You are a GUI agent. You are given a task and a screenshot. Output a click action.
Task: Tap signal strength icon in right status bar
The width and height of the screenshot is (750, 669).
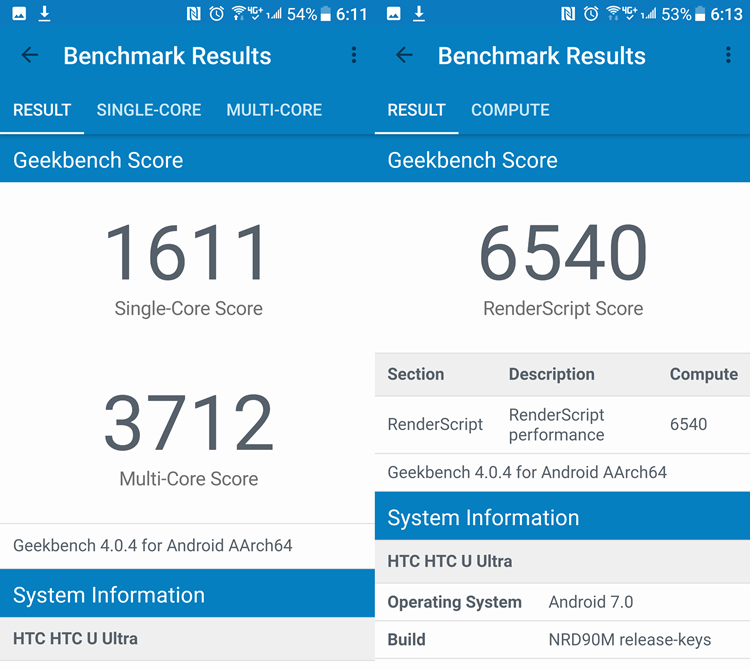coord(649,14)
